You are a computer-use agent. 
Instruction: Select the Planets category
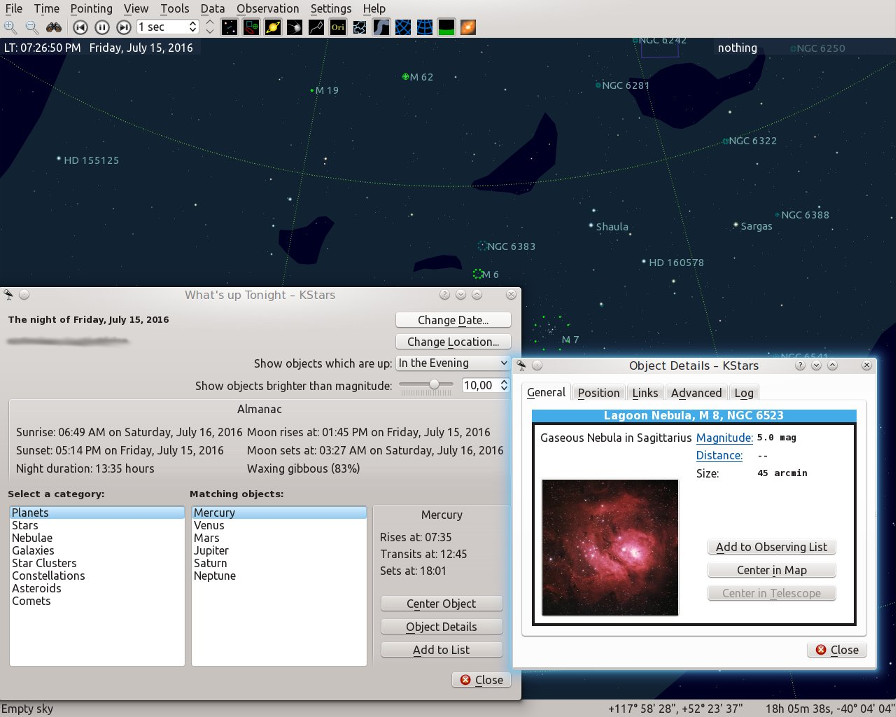click(x=97, y=512)
